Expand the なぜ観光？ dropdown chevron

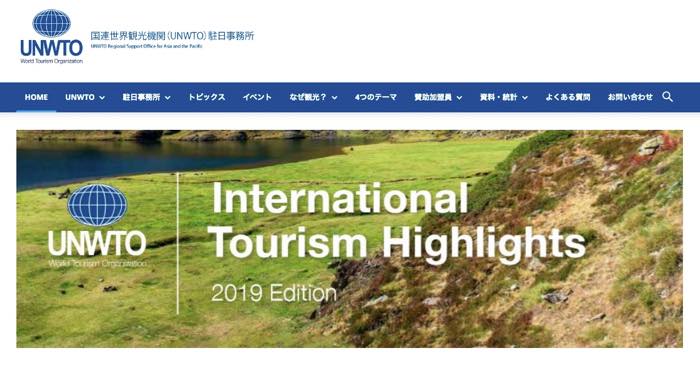(x=334, y=98)
